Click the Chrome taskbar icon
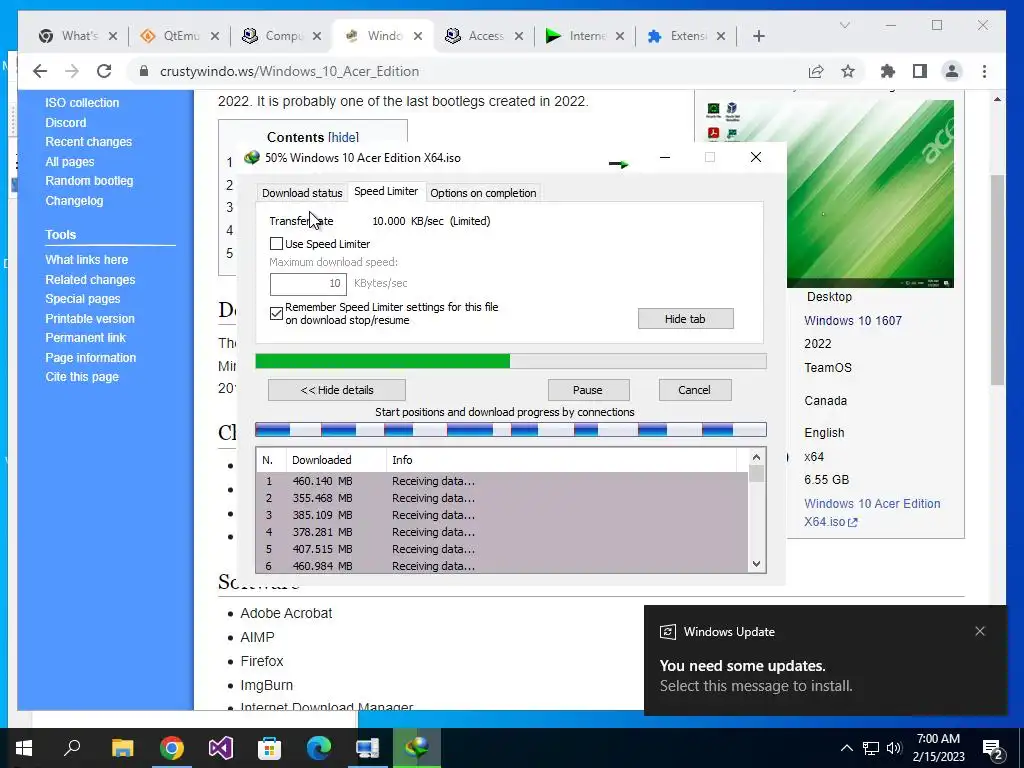This screenshot has width=1024, height=768. [x=172, y=748]
